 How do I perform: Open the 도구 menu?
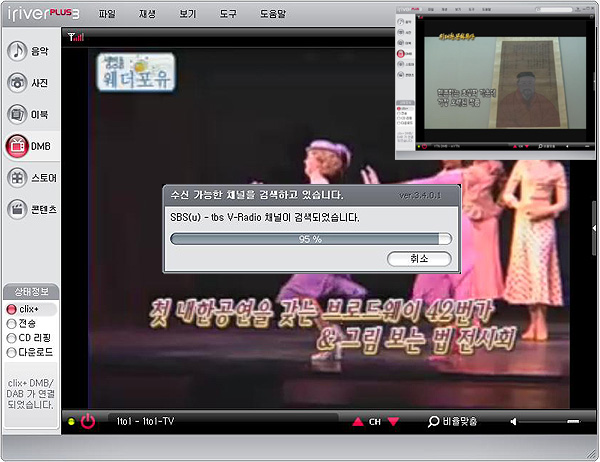228,14
